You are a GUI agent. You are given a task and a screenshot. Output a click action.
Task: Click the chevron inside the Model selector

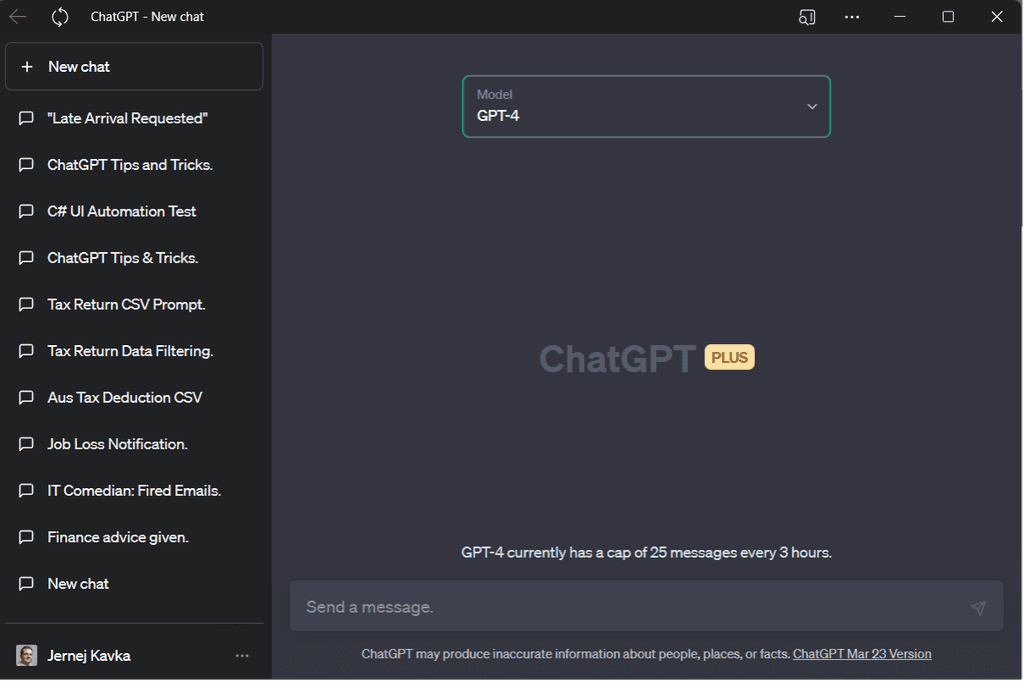[x=812, y=106]
